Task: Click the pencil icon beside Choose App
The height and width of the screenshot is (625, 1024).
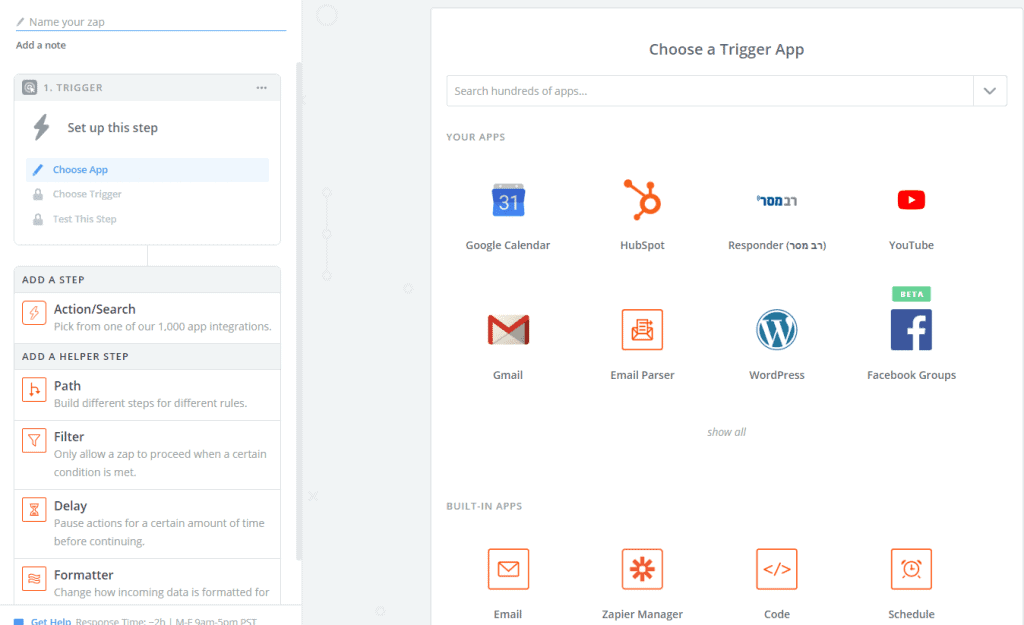Action: [38, 170]
